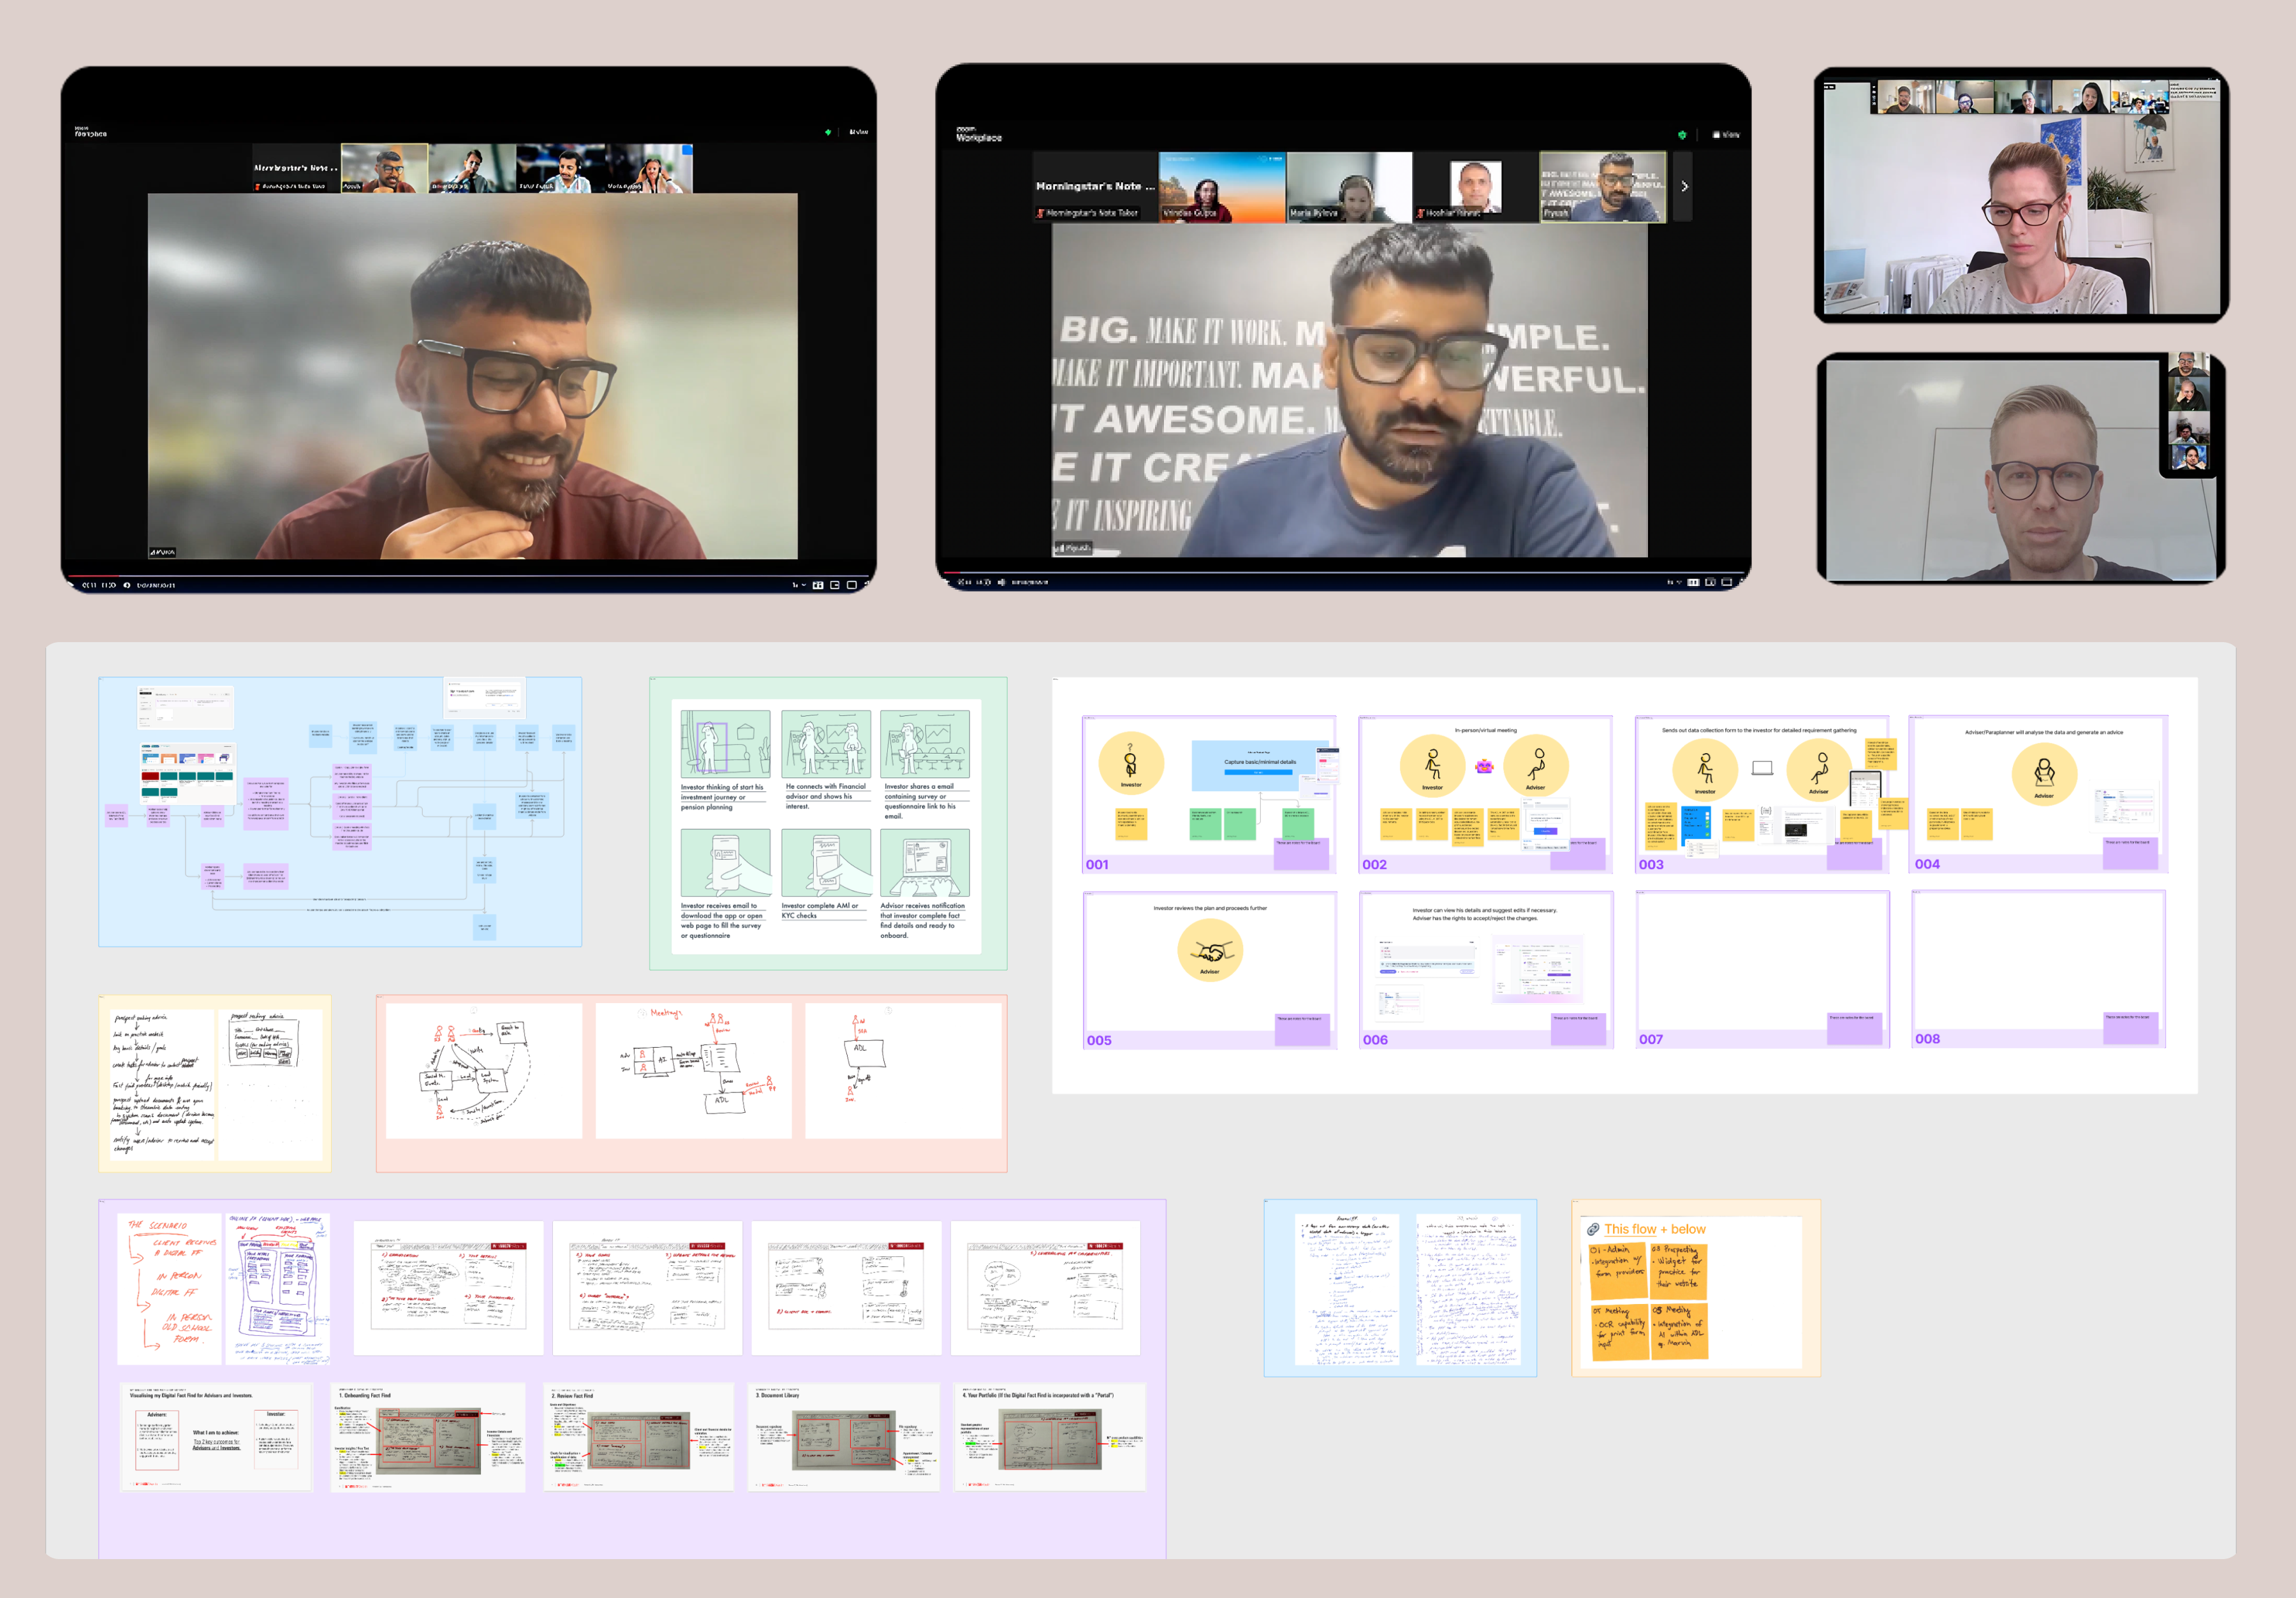Toggle theater mode in left video player
2296x1598 pixels.
point(851,585)
